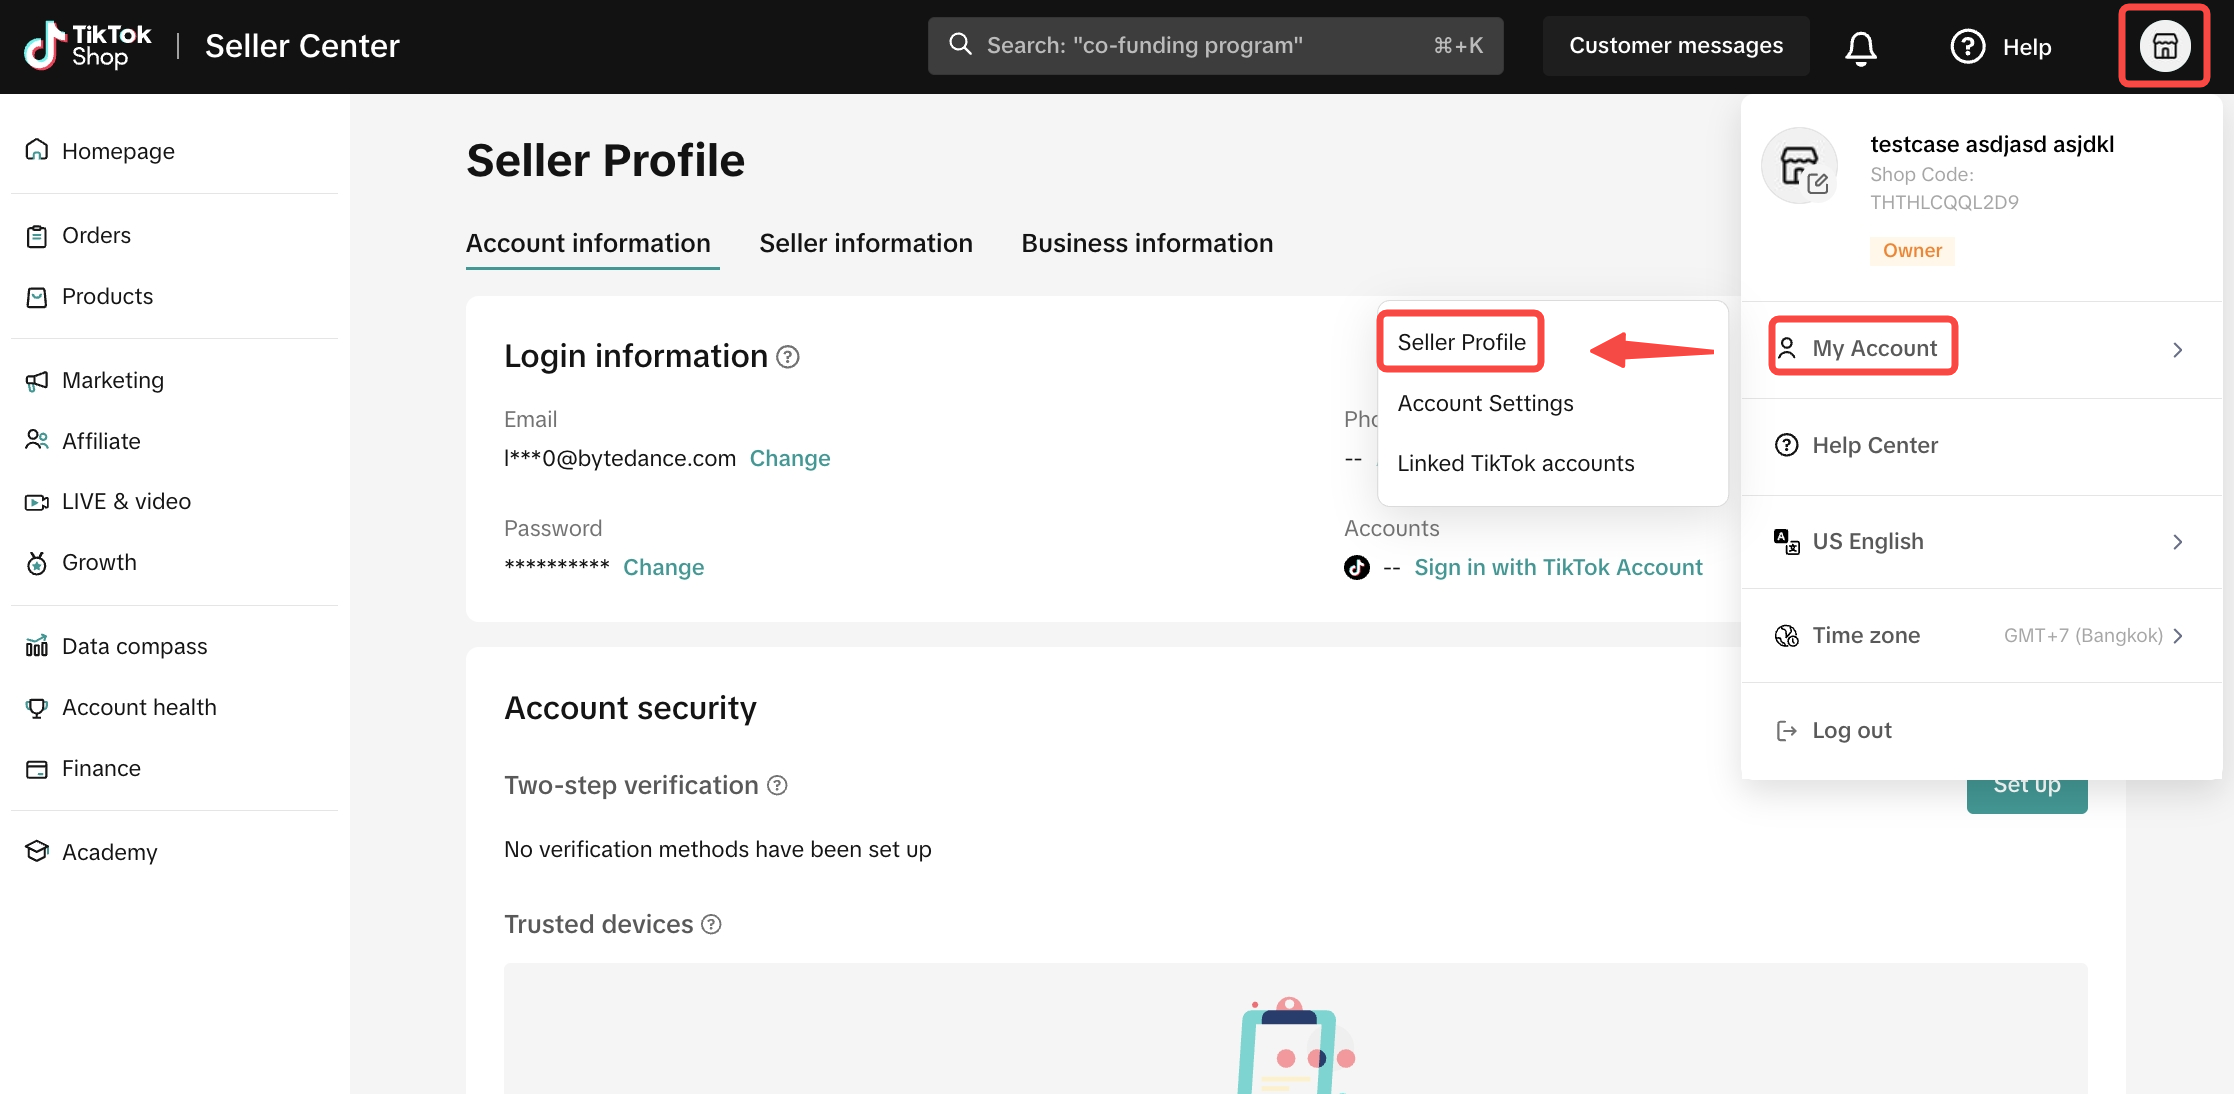This screenshot has height=1094, width=2234.
Task: Expand the My Account submenu chevron
Action: point(2177,350)
